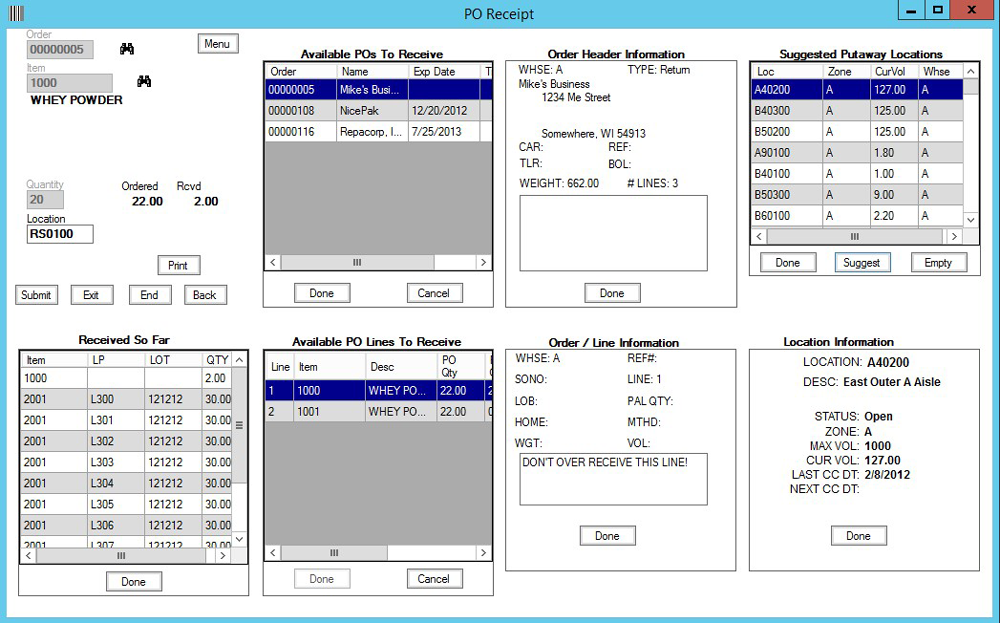Click the Item field showing 1000

point(70,83)
